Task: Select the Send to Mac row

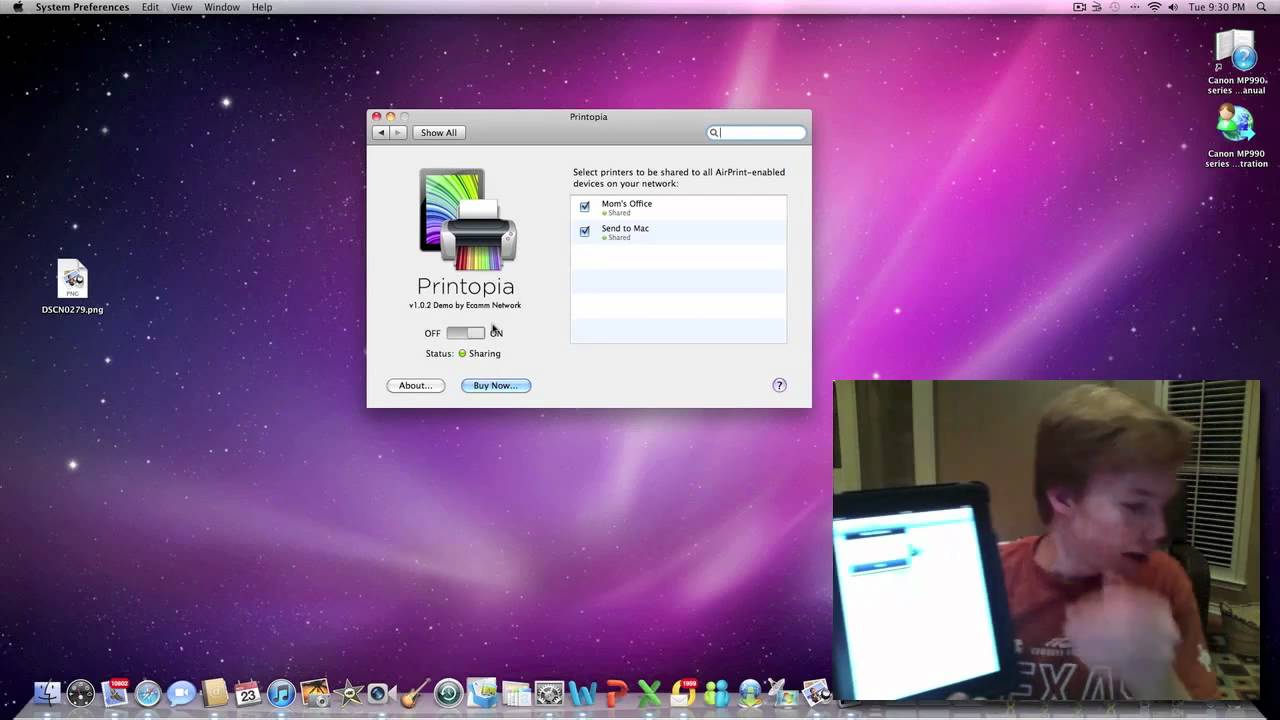Action: 678,232
